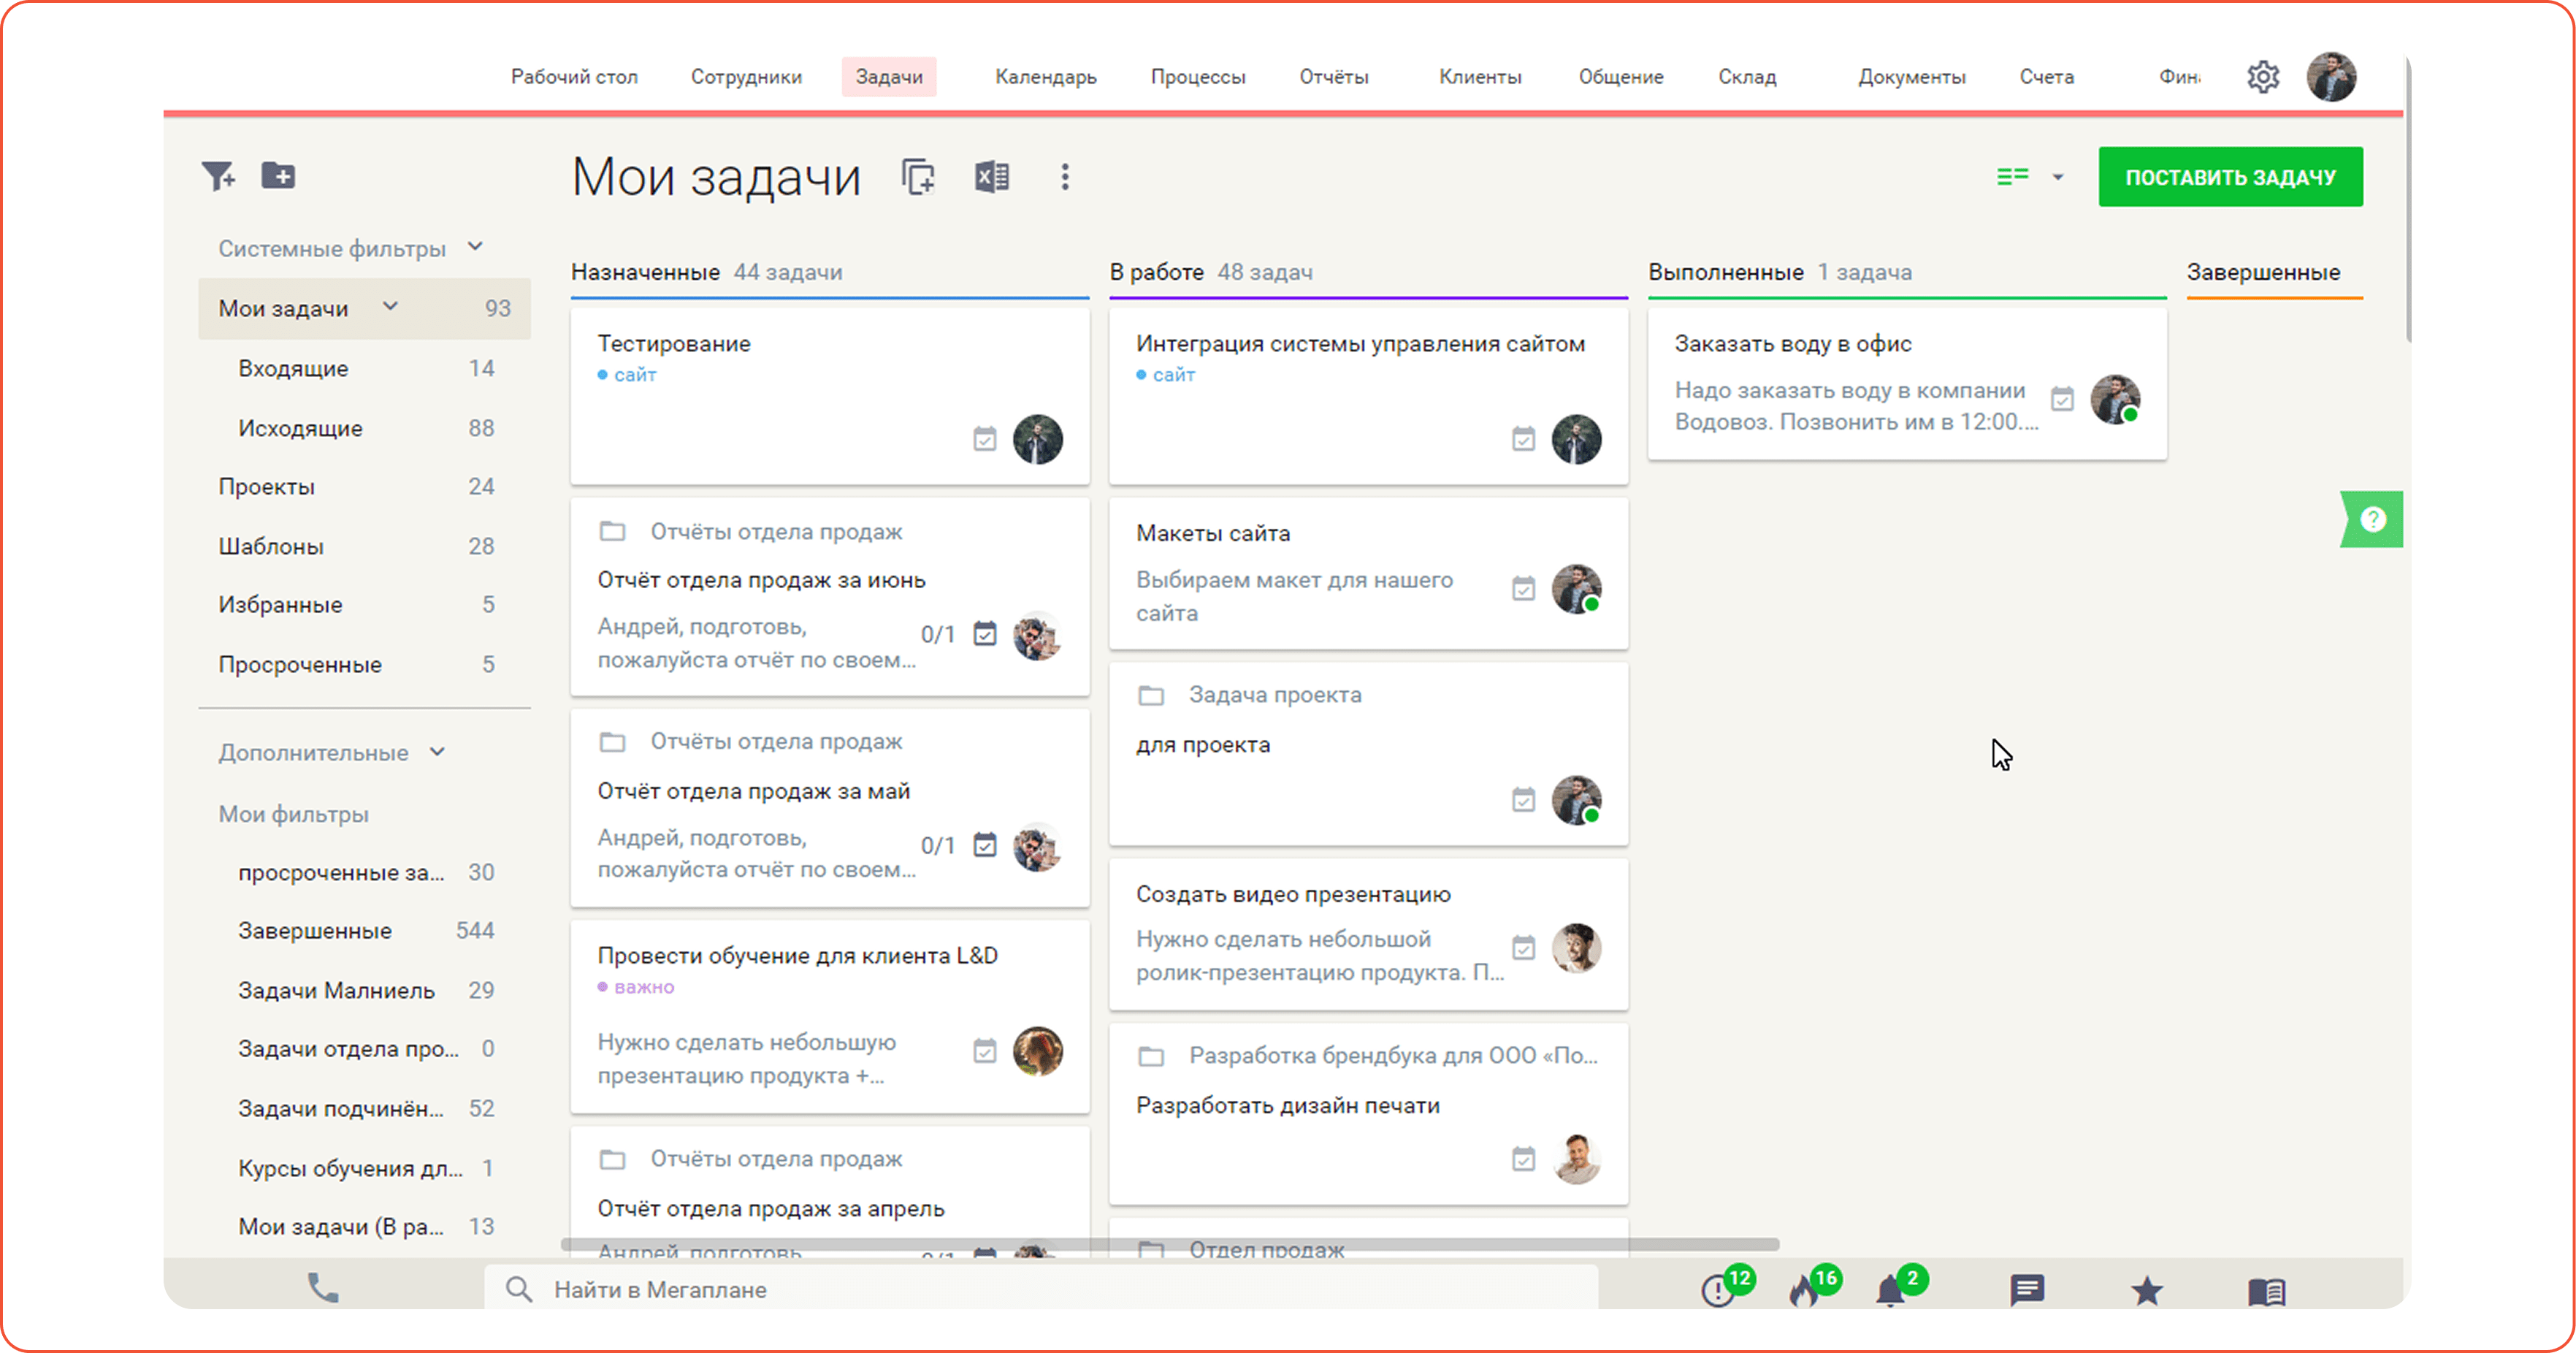This screenshot has width=2576, height=1353.
Task: Click deadline icon on Отчёт отдела продаж за май
Action: click(x=985, y=845)
